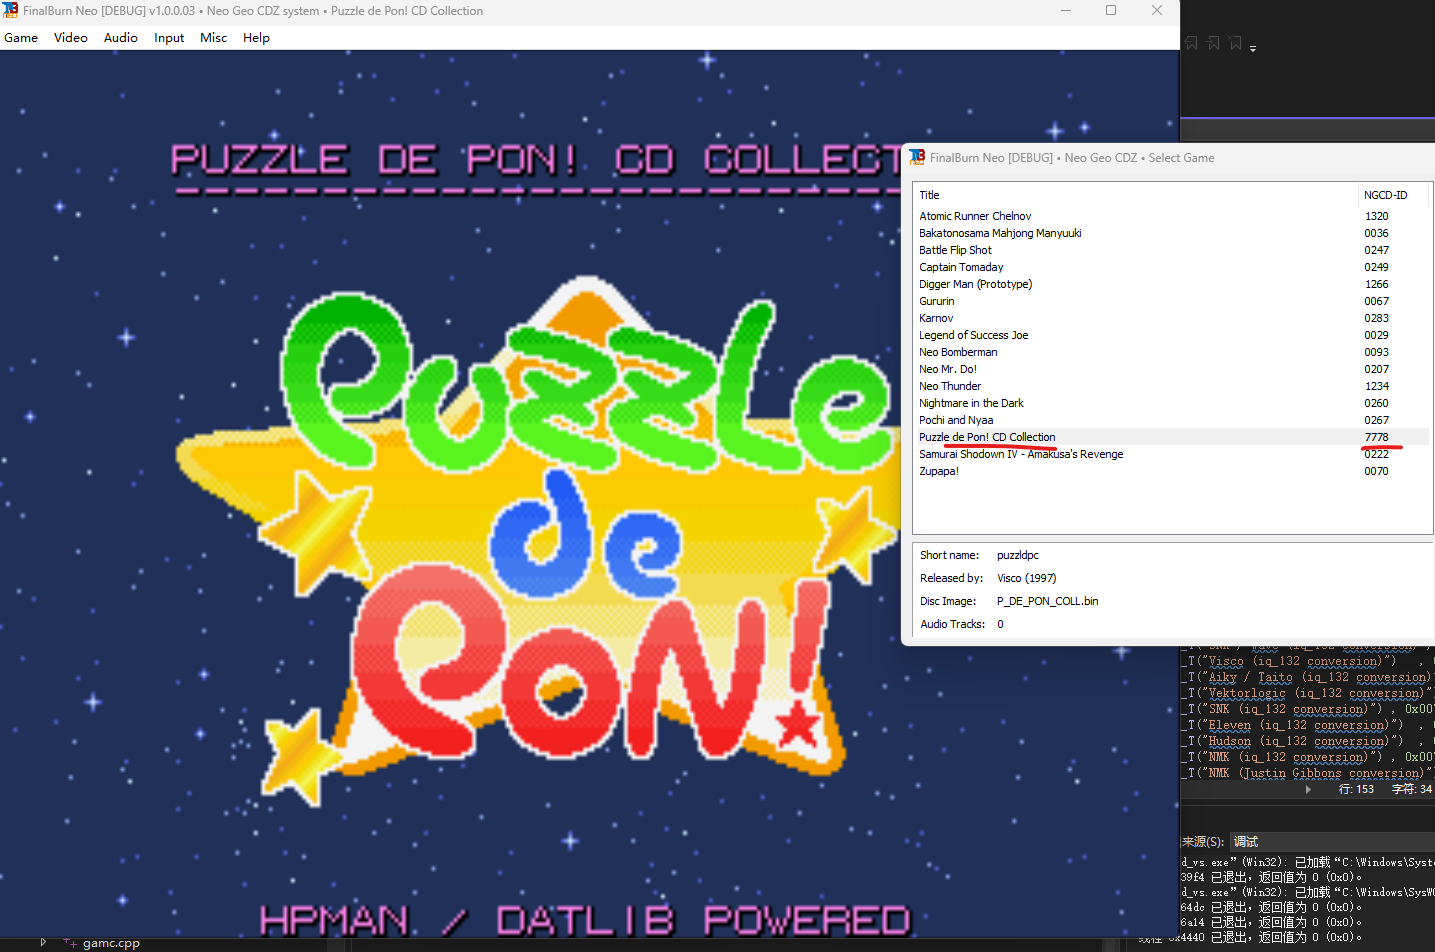Click the FinalBurn Neo icon in main title bar
1435x952 pixels.
tap(10, 11)
